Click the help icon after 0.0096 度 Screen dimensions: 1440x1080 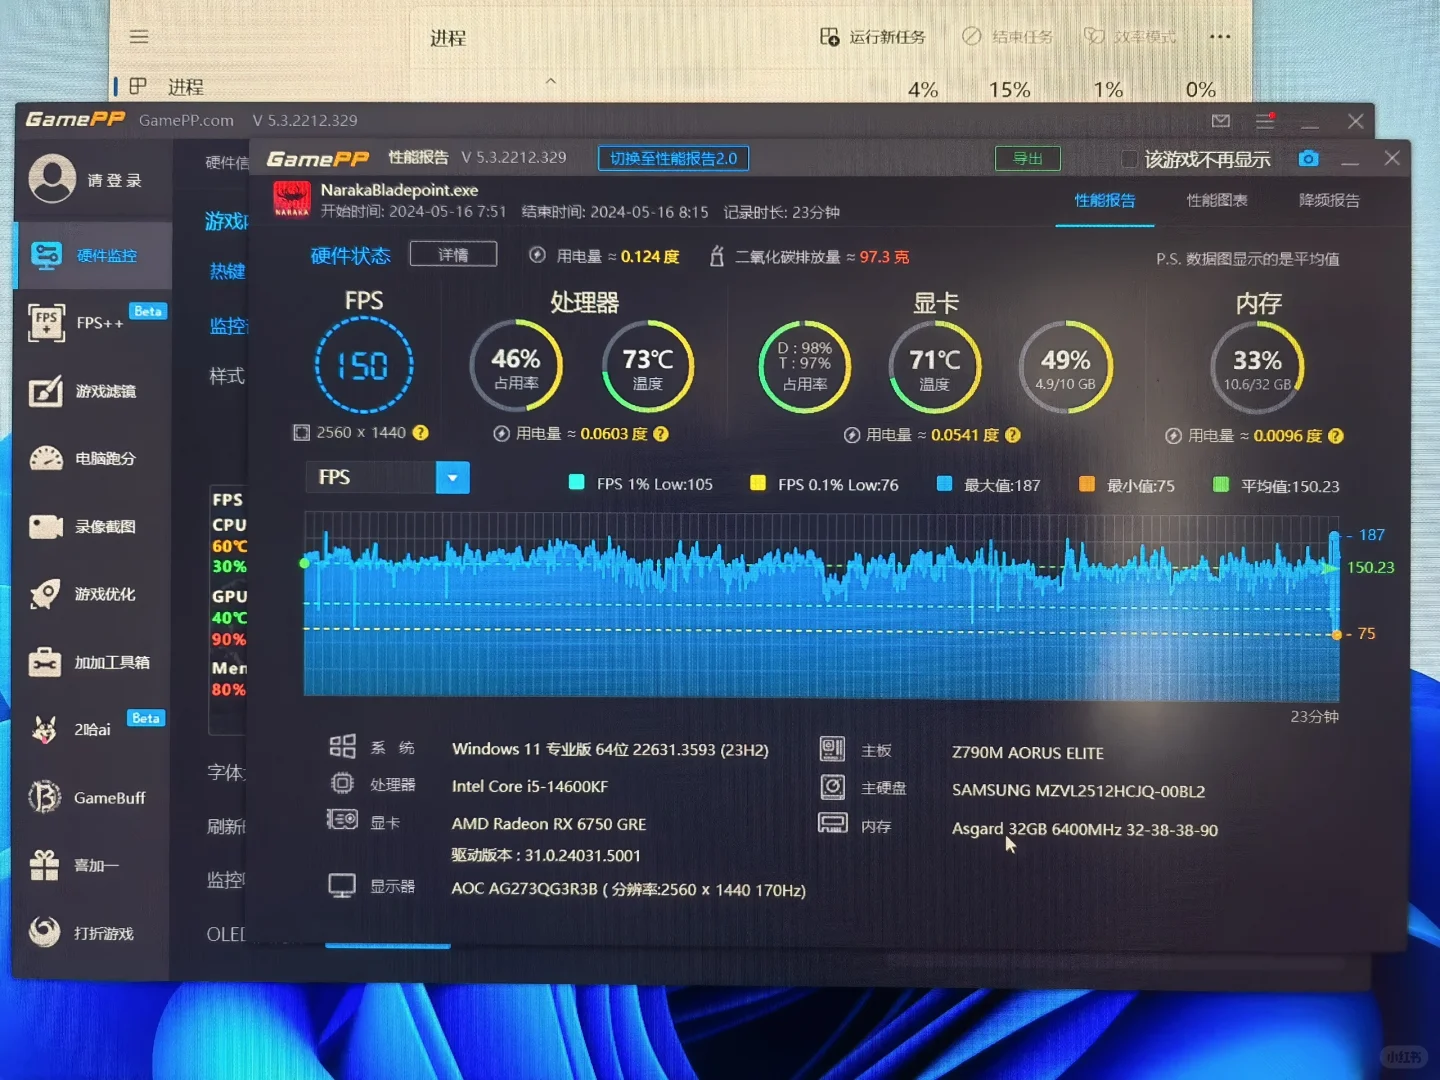(x=1336, y=436)
